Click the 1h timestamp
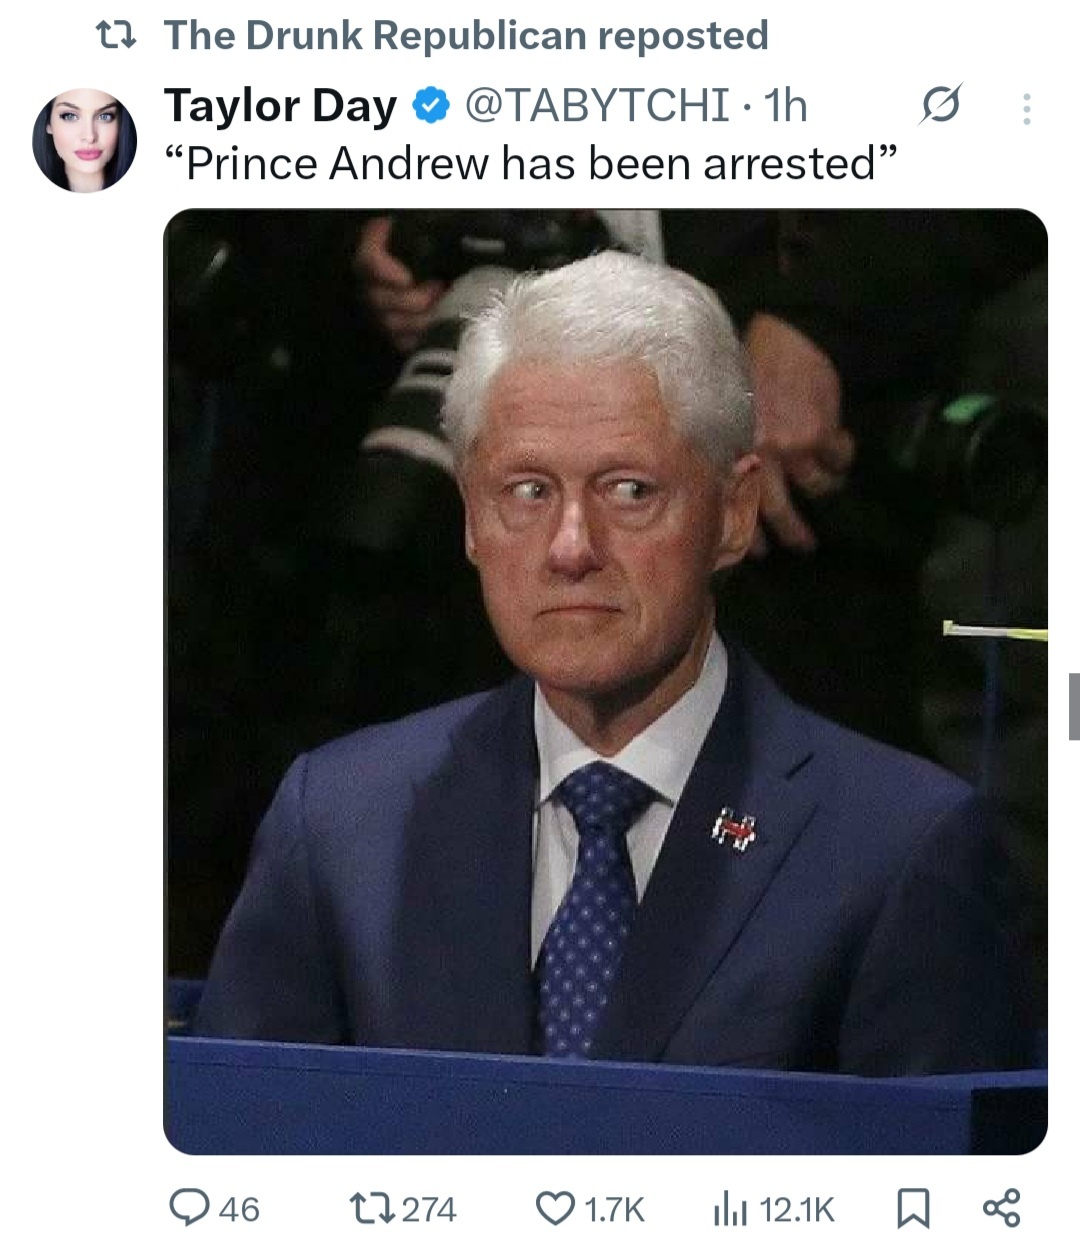 click(x=785, y=105)
